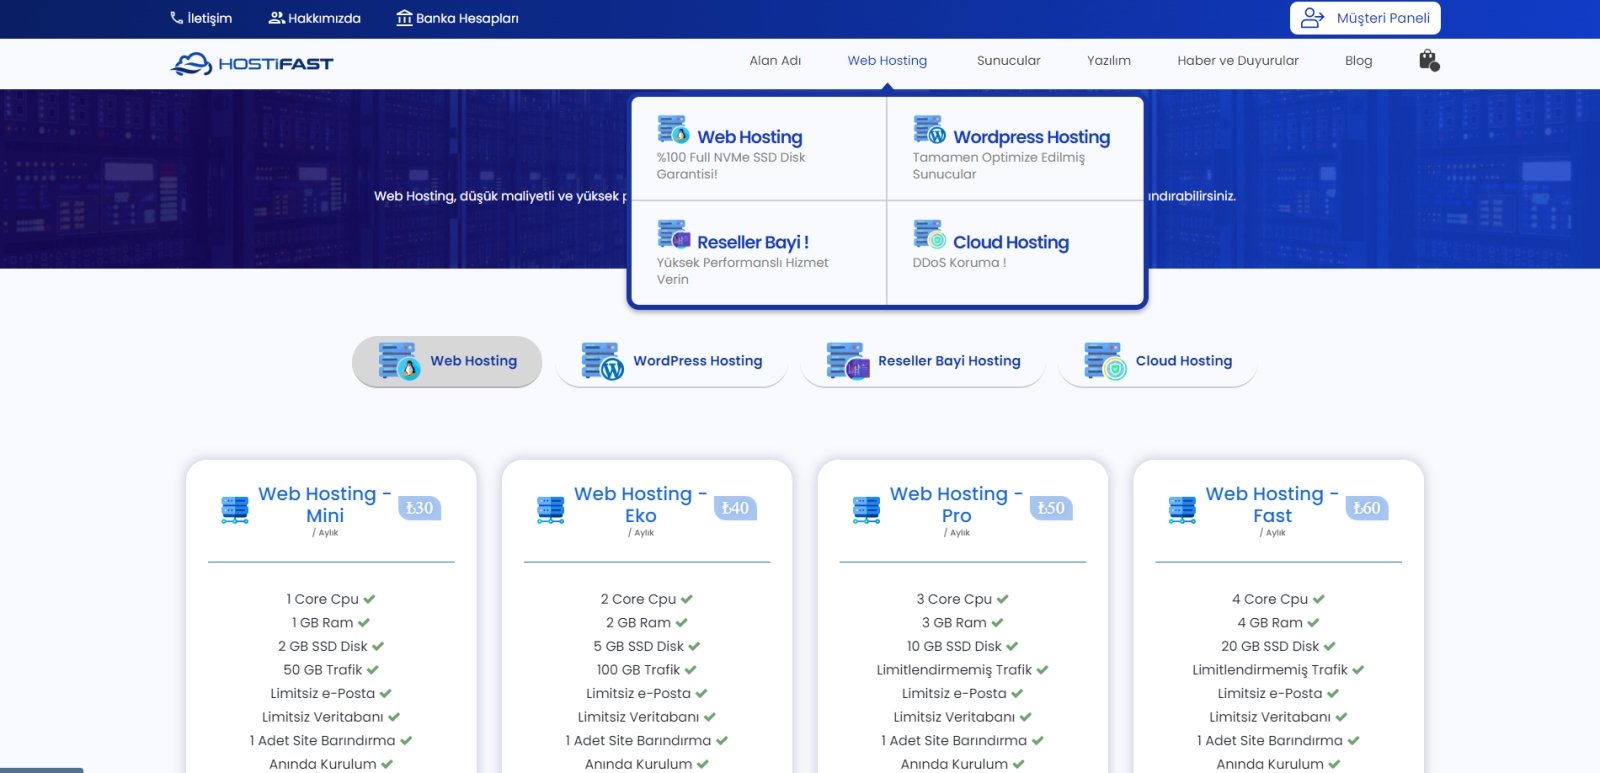This screenshot has height=773, width=1600.
Task: Click the checkmark beside 20 GB SSD Disk
Action: coord(1330,646)
